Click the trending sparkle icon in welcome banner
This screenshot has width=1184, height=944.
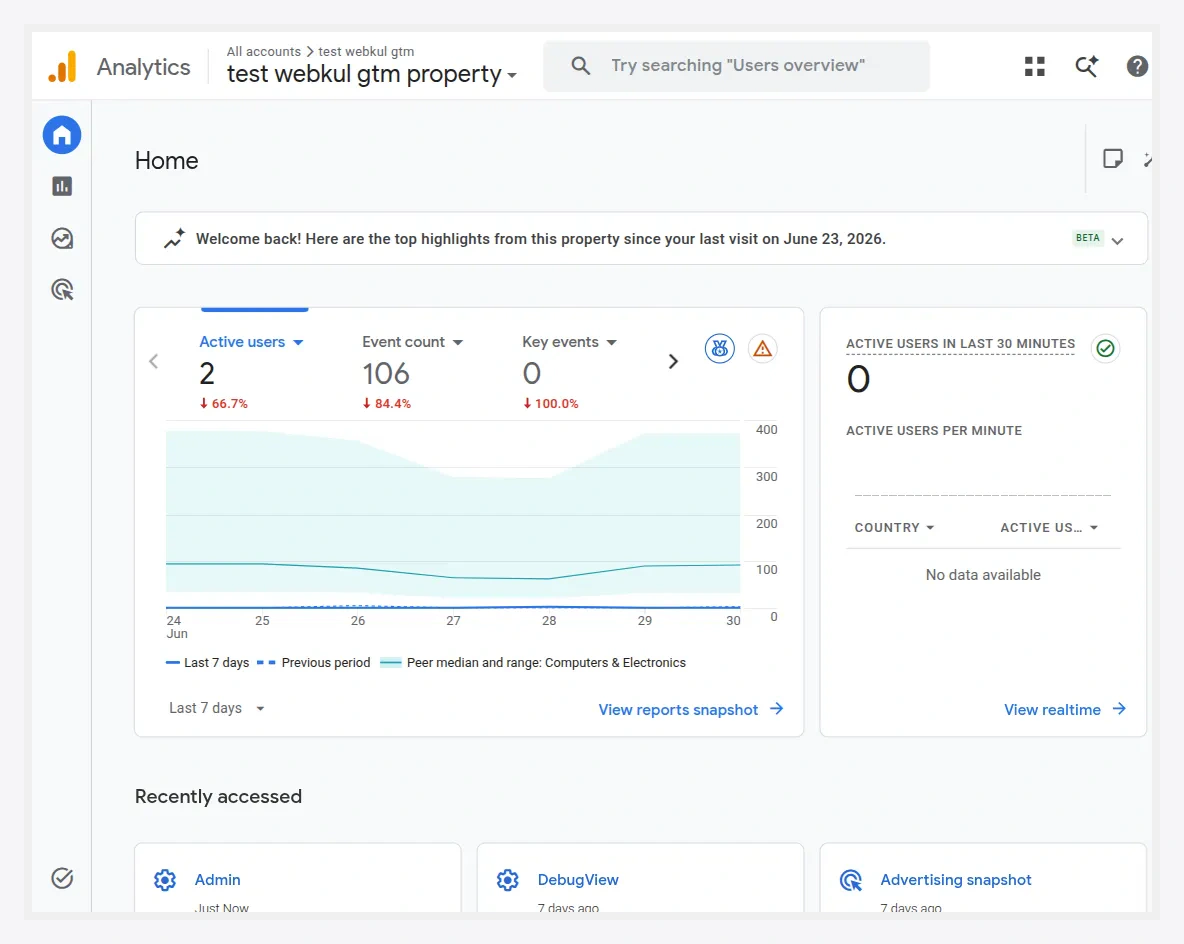click(x=174, y=239)
